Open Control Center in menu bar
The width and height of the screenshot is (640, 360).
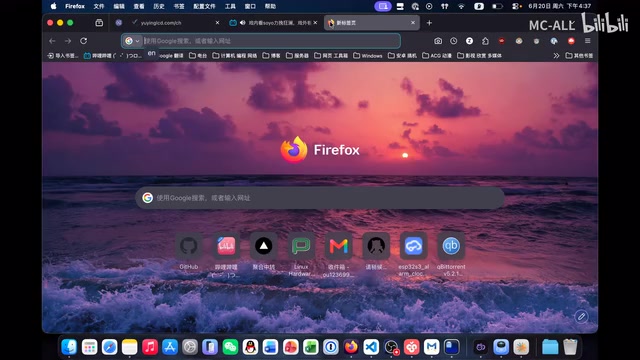516,6
